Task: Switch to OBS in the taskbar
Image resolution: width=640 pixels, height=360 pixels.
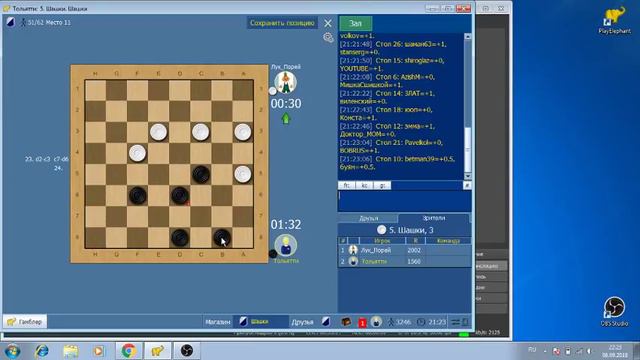Action: (x=187, y=351)
